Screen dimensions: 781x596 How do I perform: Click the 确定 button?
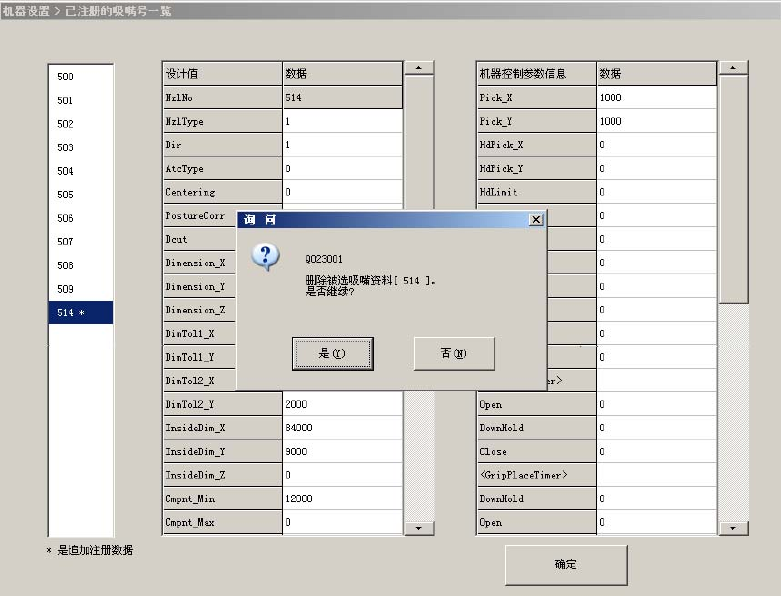pos(566,565)
